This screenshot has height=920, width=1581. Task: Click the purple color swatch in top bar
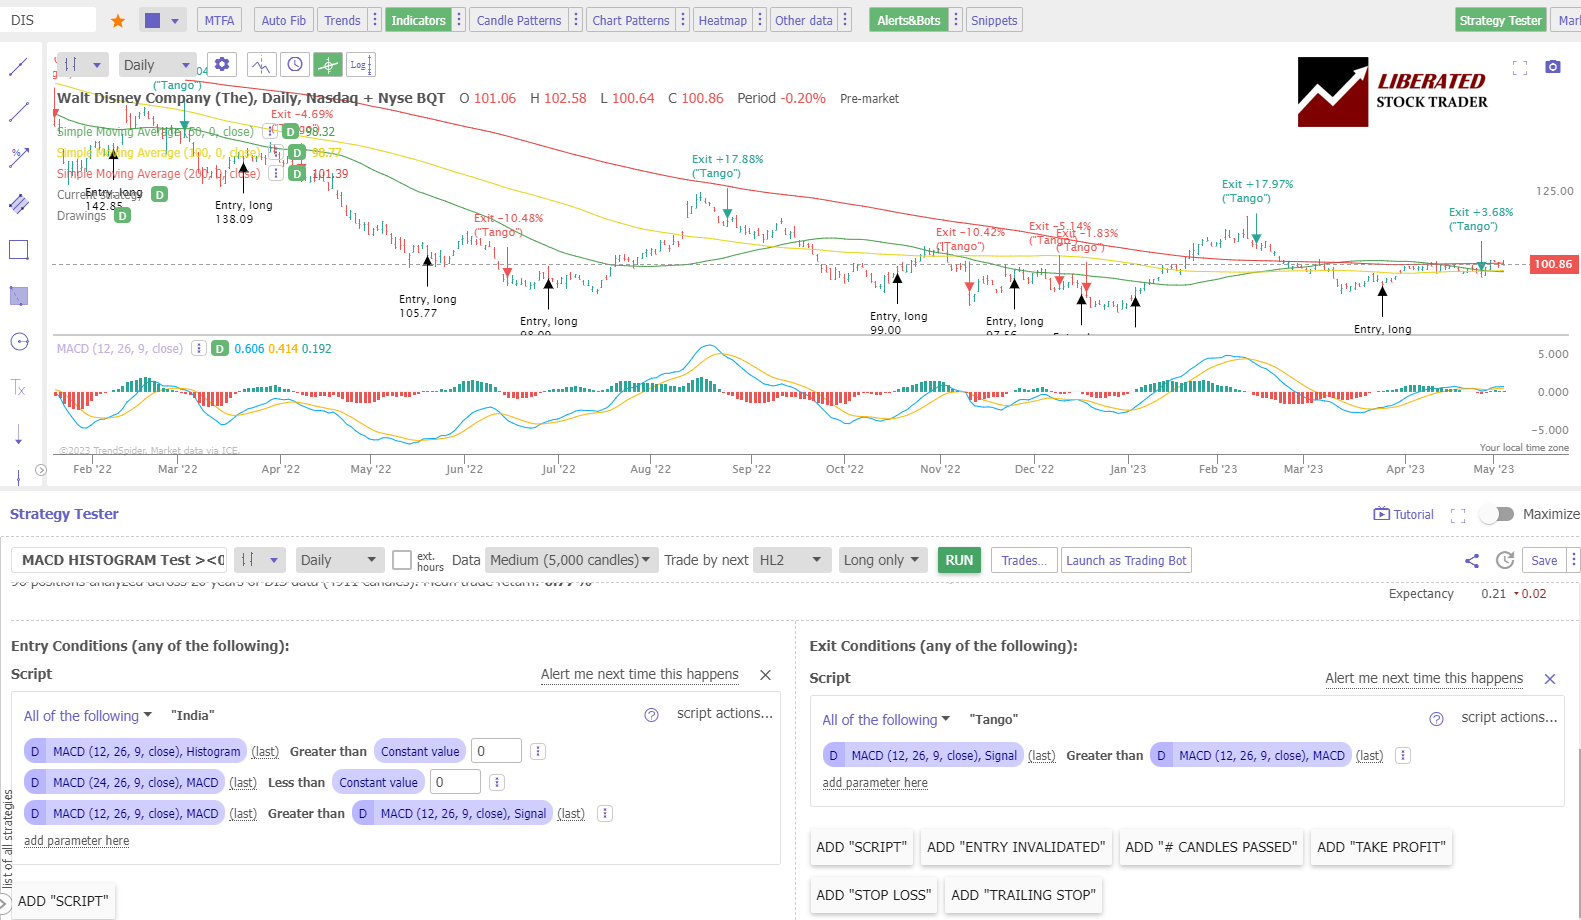coord(152,20)
